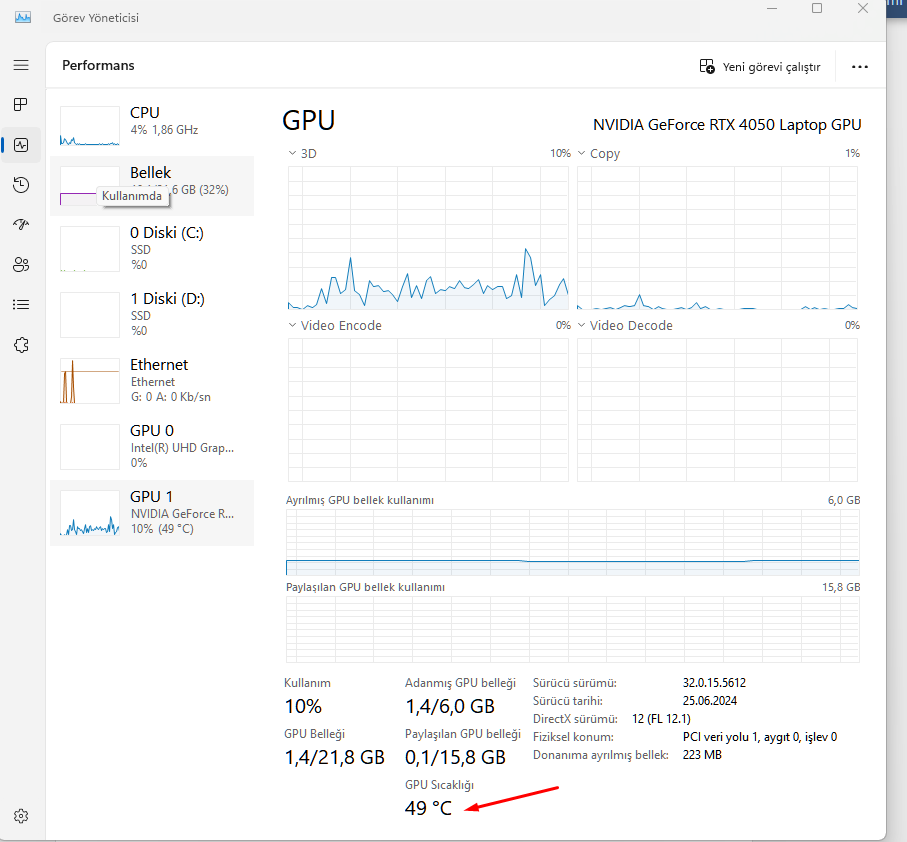Expand the Video Encode graph selector
The height and width of the screenshot is (842, 907).
coord(292,326)
